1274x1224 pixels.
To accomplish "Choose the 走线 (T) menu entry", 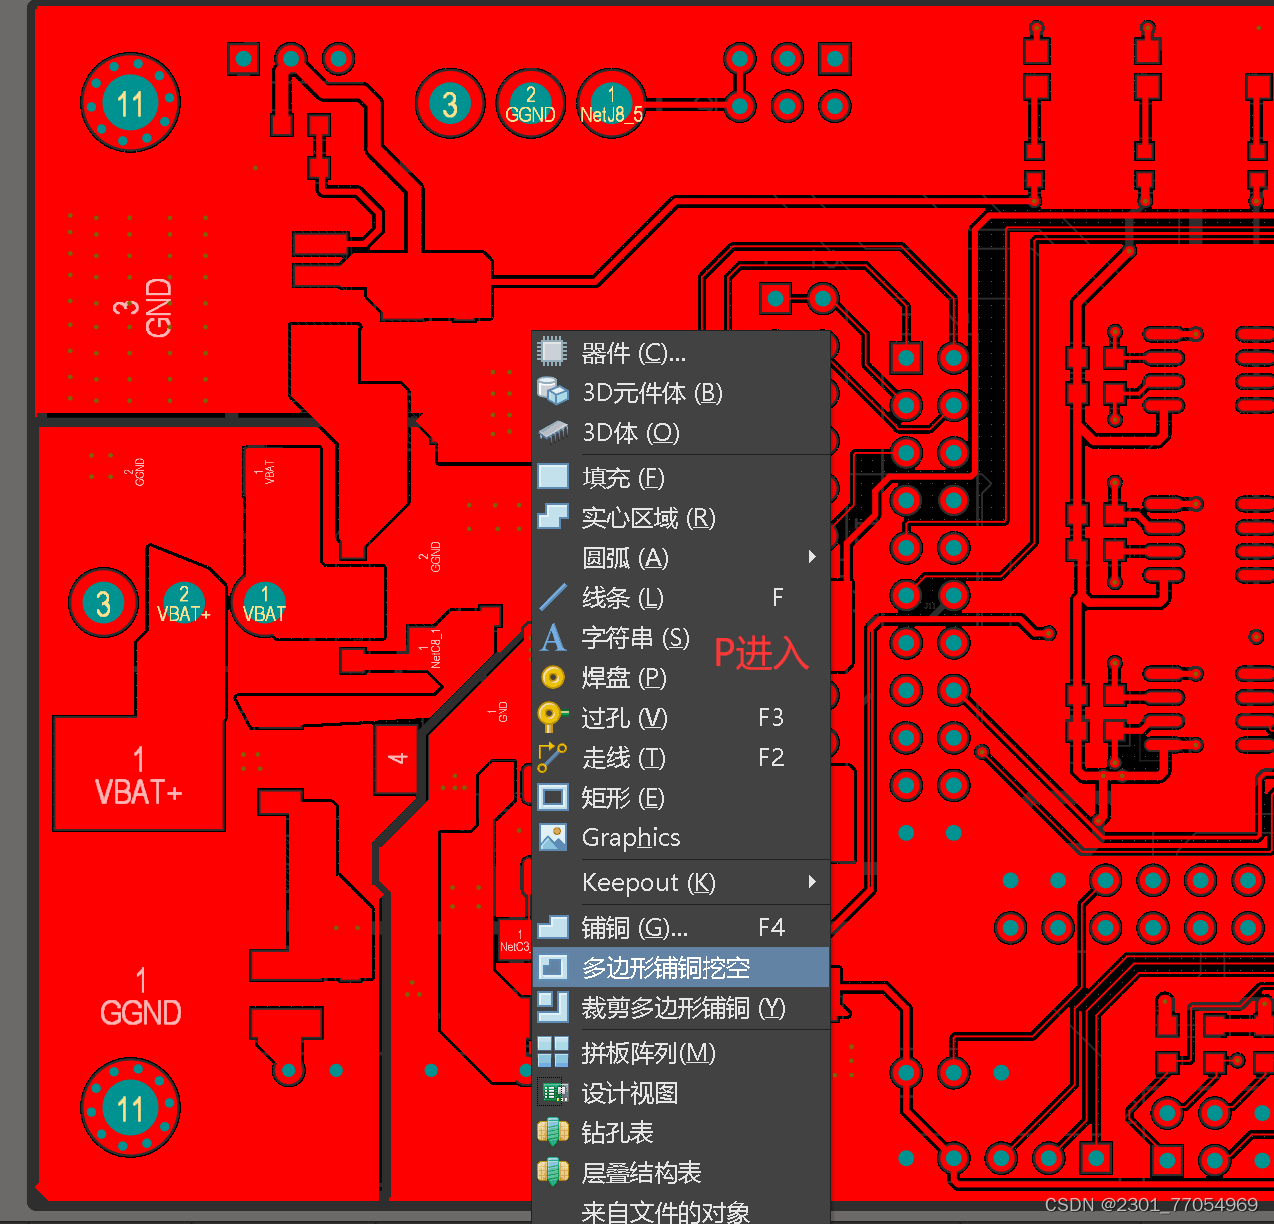I will click(x=681, y=757).
